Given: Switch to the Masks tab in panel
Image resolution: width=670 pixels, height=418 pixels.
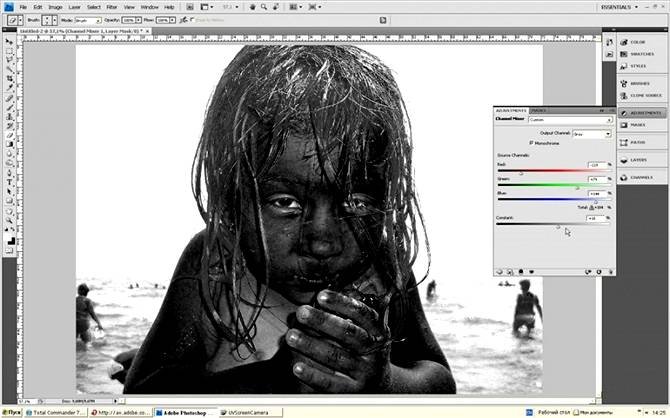Looking at the screenshot, I should 539,110.
